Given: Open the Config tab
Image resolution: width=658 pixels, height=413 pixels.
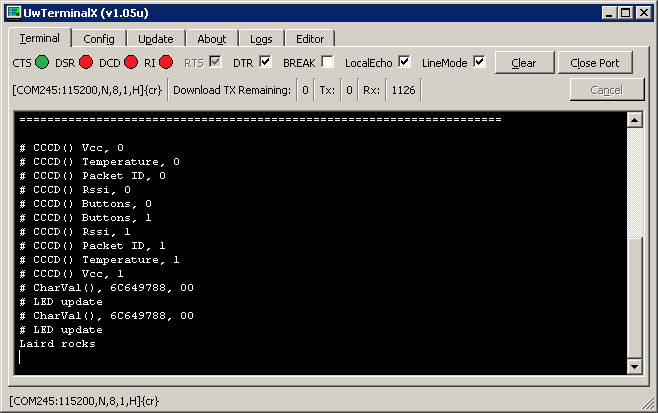Looking at the screenshot, I should [x=99, y=39].
